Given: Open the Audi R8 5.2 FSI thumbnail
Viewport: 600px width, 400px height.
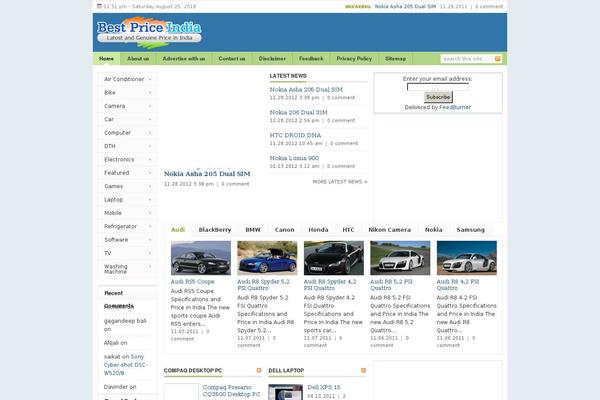Looking at the screenshot, I should coord(400,258).
